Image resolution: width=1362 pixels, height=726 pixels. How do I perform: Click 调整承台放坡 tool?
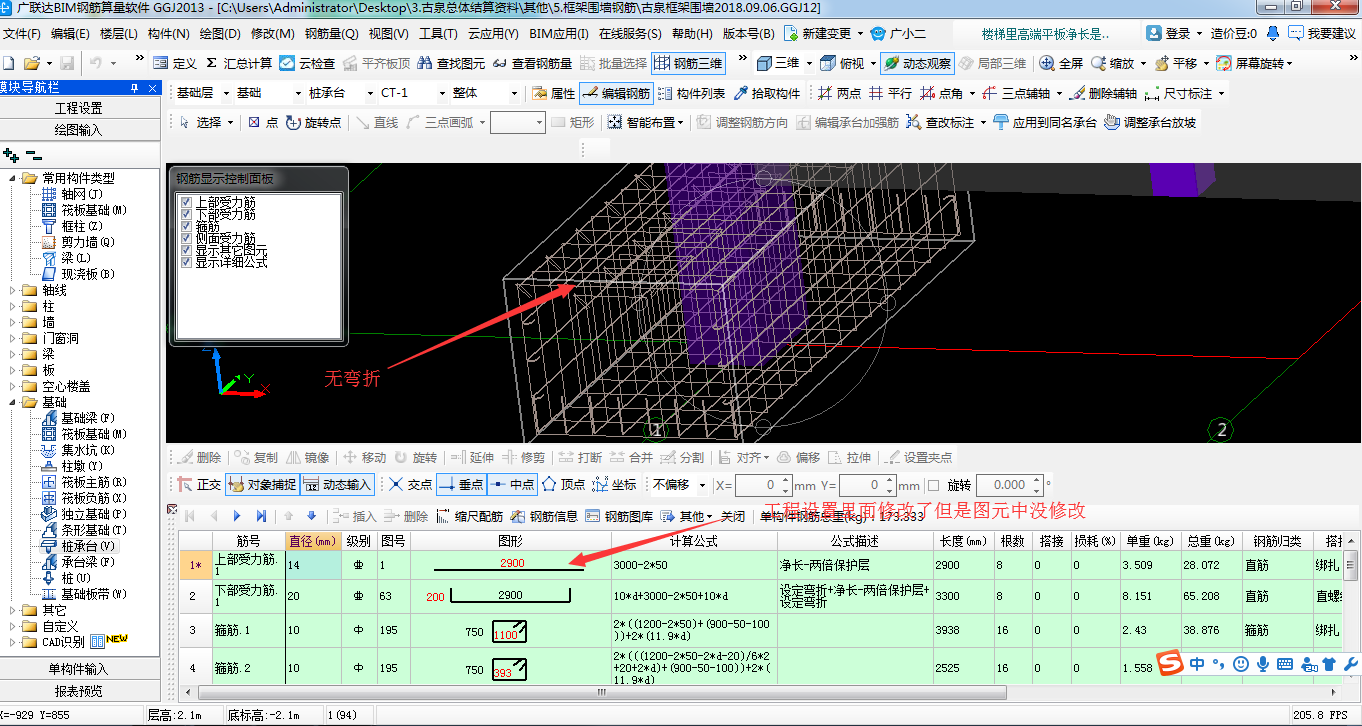pos(1150,122)
